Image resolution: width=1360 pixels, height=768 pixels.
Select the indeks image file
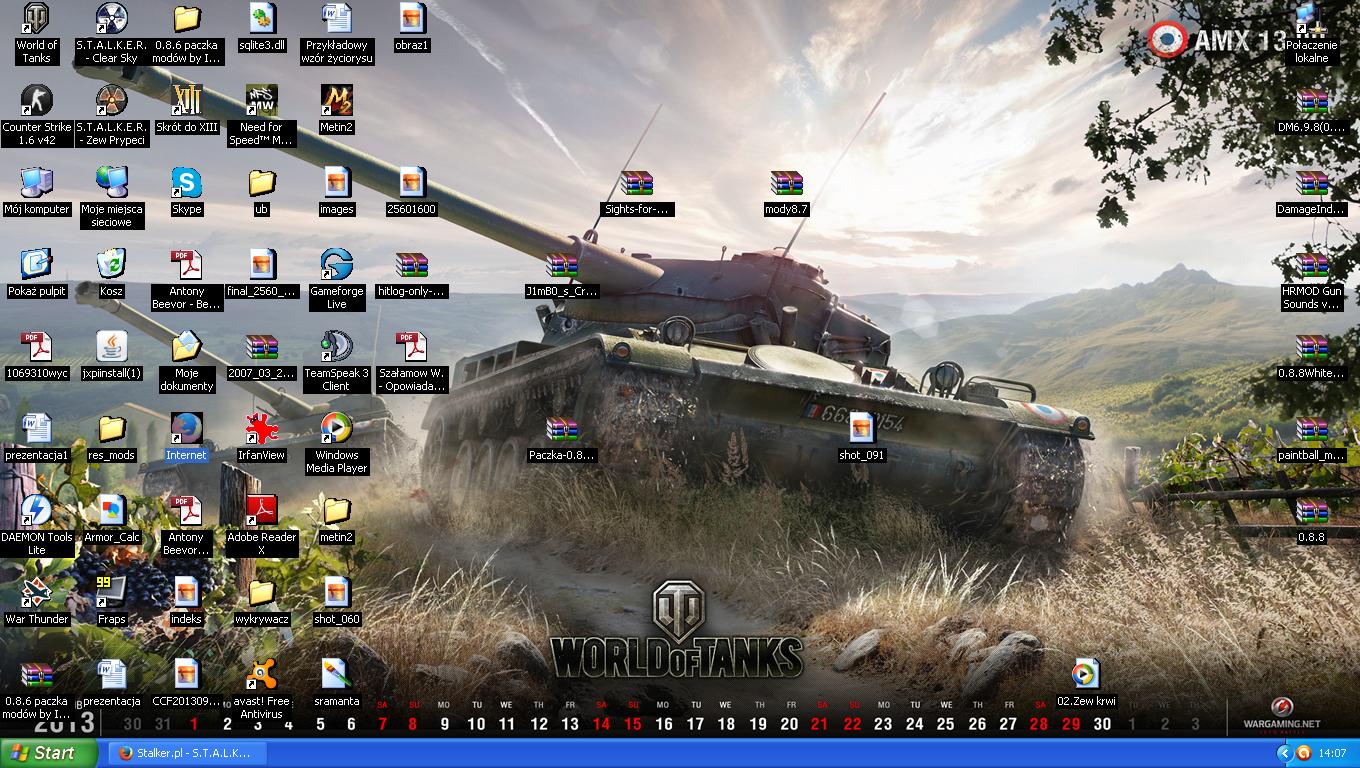187,593
